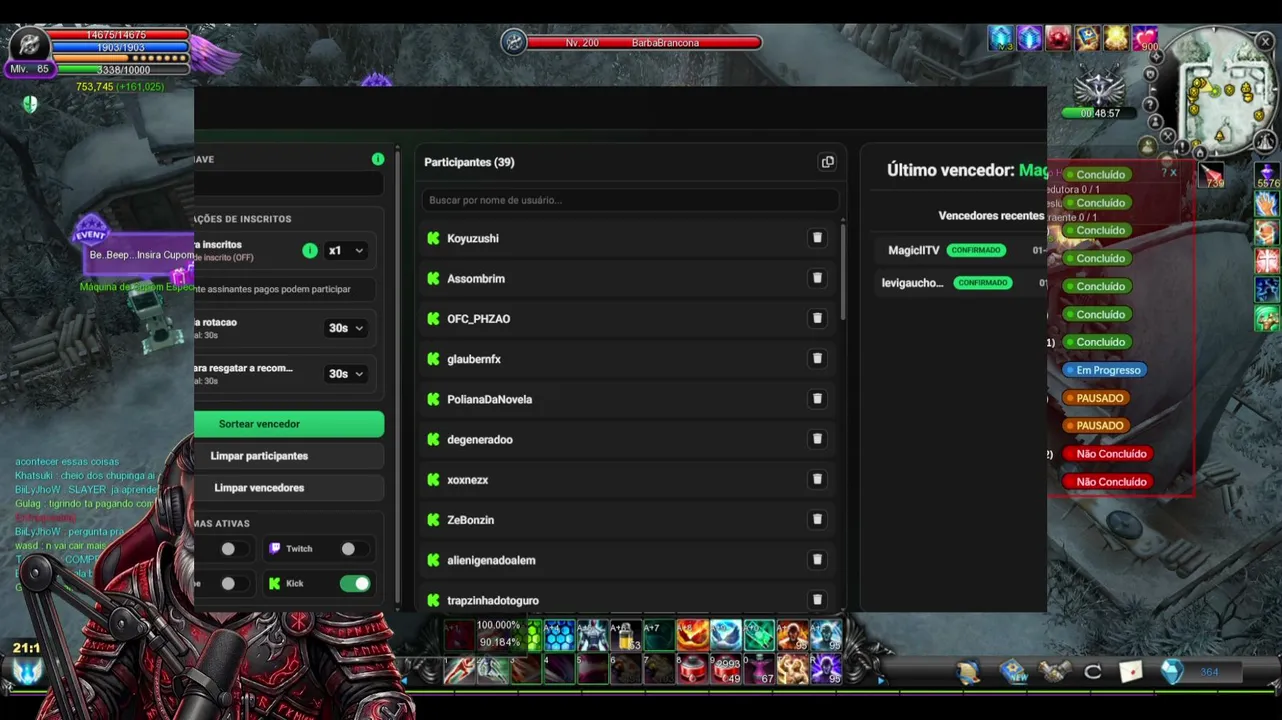This screenshot has width=1282, height=720.
Task: Use the red potion in hotbar slot 8
Action: (x=692, y=669)
